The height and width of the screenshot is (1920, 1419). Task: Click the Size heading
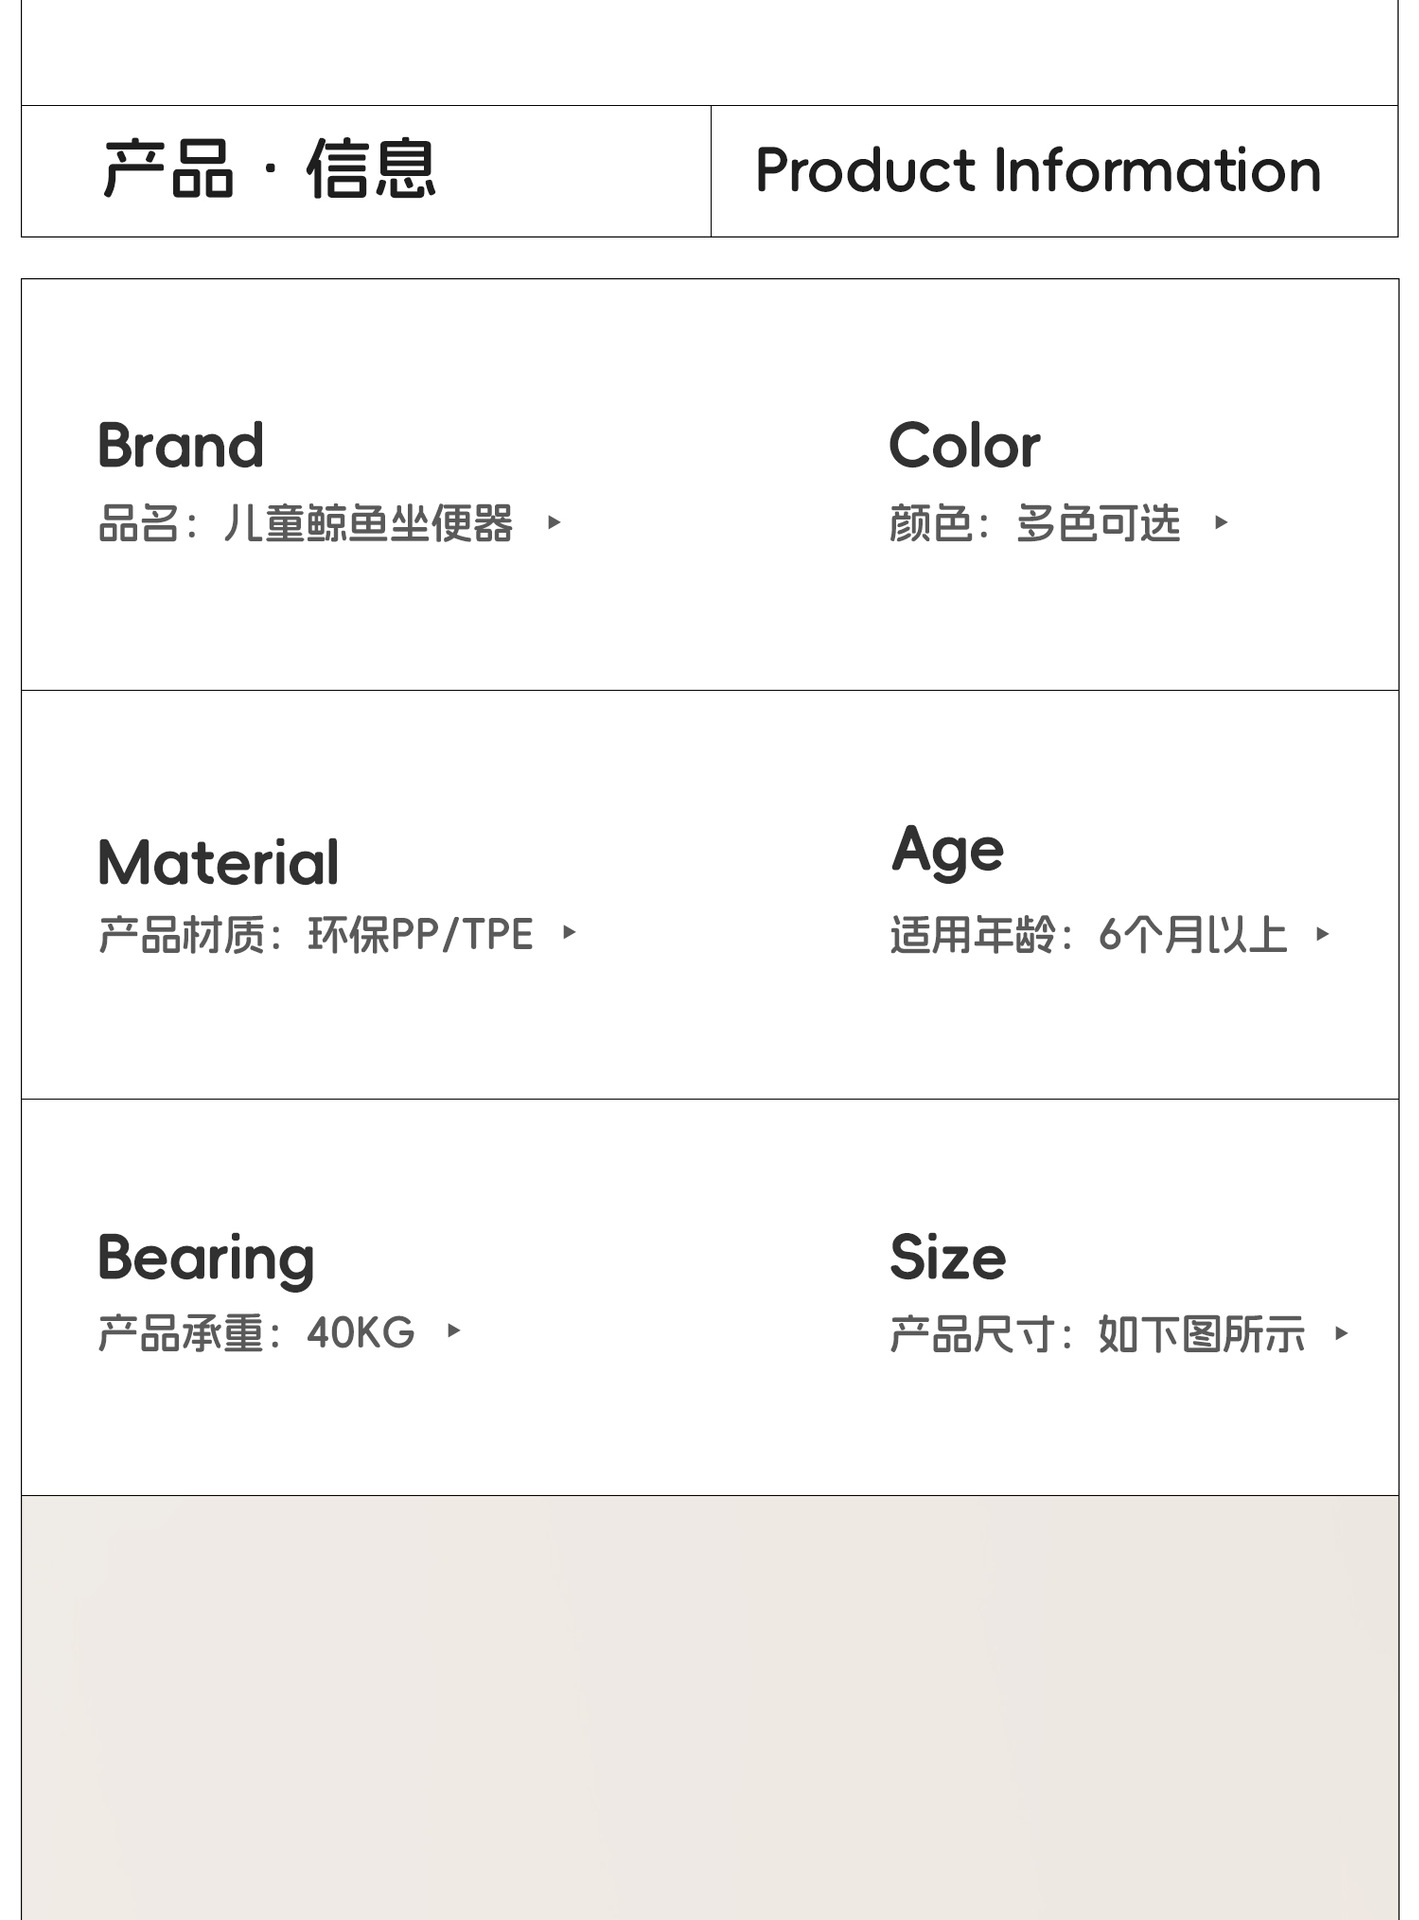(948, 1257)
